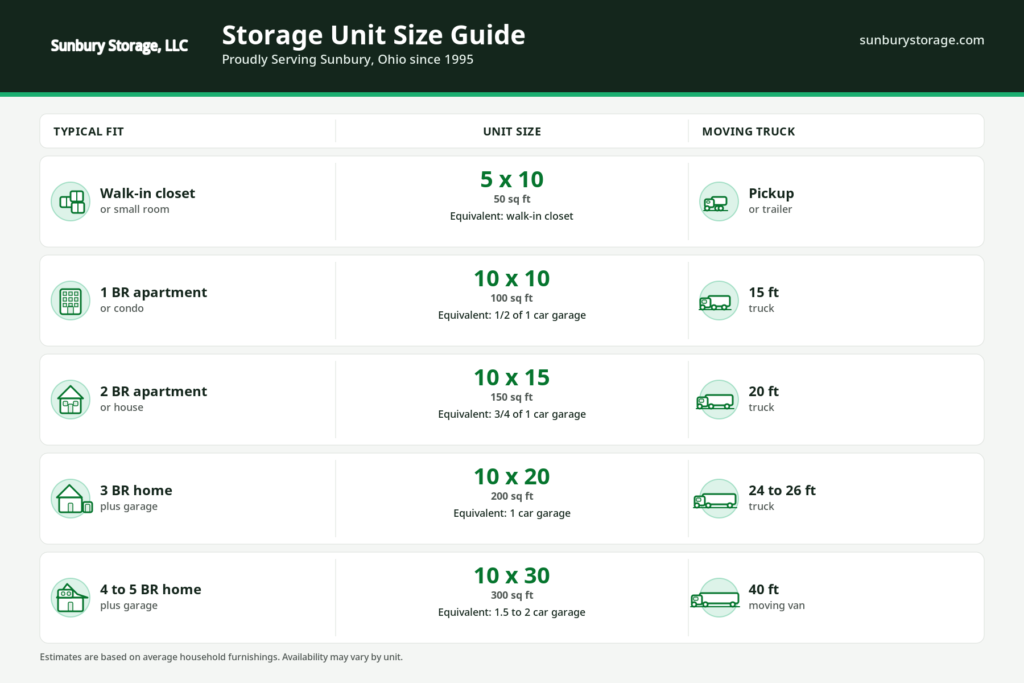
Task: Select the TYPICAL FIT column header
Action: tap(88, 131)
